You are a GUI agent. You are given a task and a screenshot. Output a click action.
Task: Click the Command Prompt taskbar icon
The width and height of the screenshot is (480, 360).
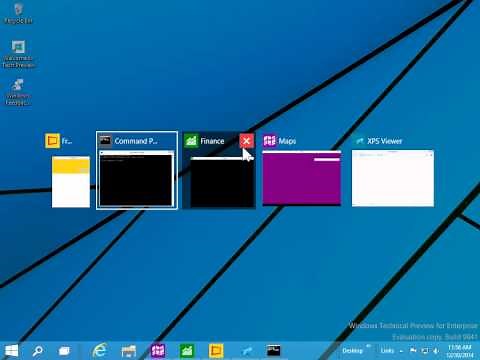(273, 351)
